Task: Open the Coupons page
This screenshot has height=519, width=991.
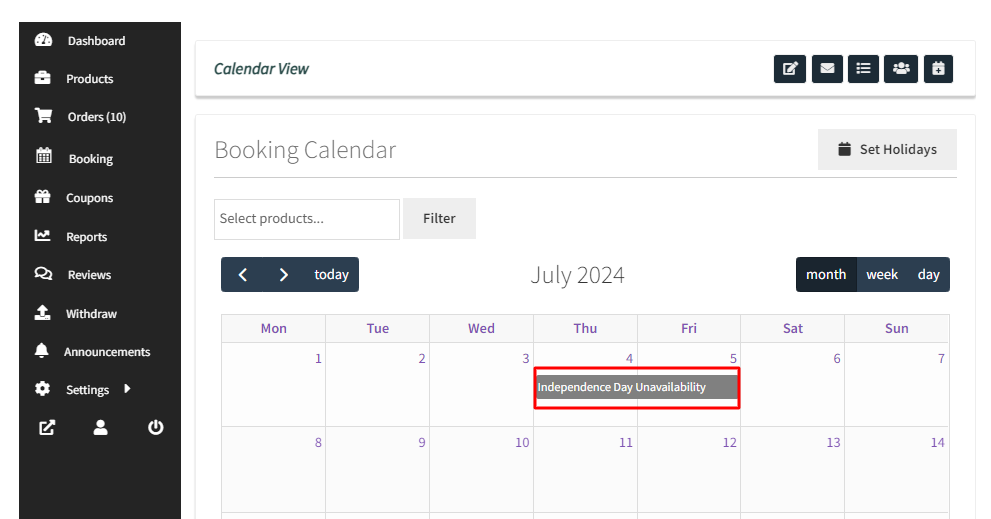Action: [x=90, y=198]
